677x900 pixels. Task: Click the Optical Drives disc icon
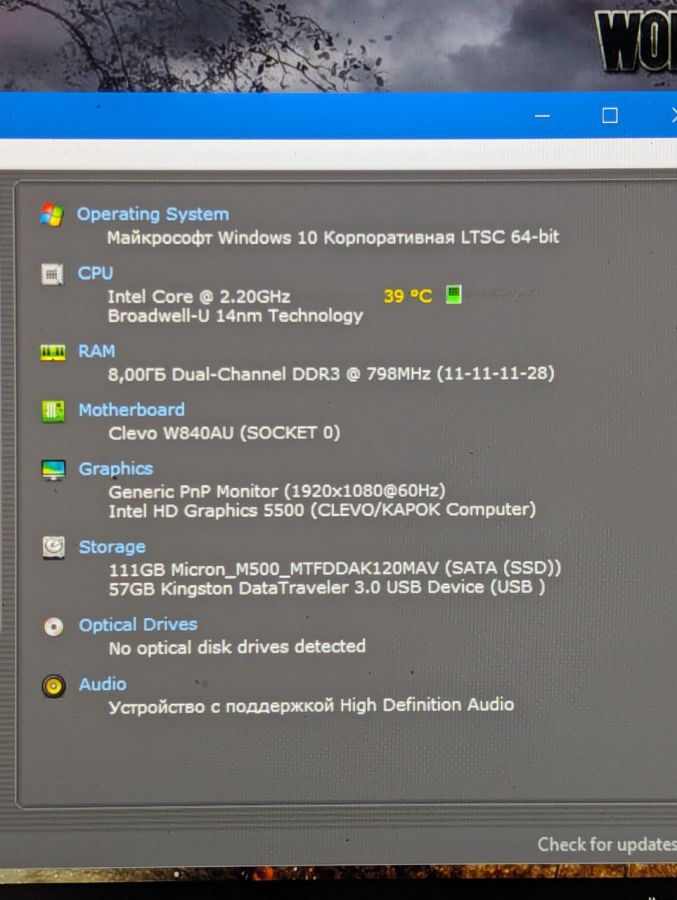53,626
